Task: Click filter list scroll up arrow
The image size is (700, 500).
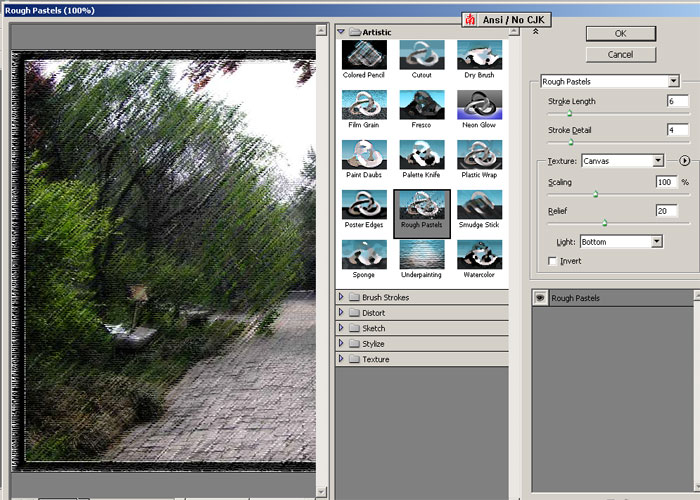Action: coord(514,30)
